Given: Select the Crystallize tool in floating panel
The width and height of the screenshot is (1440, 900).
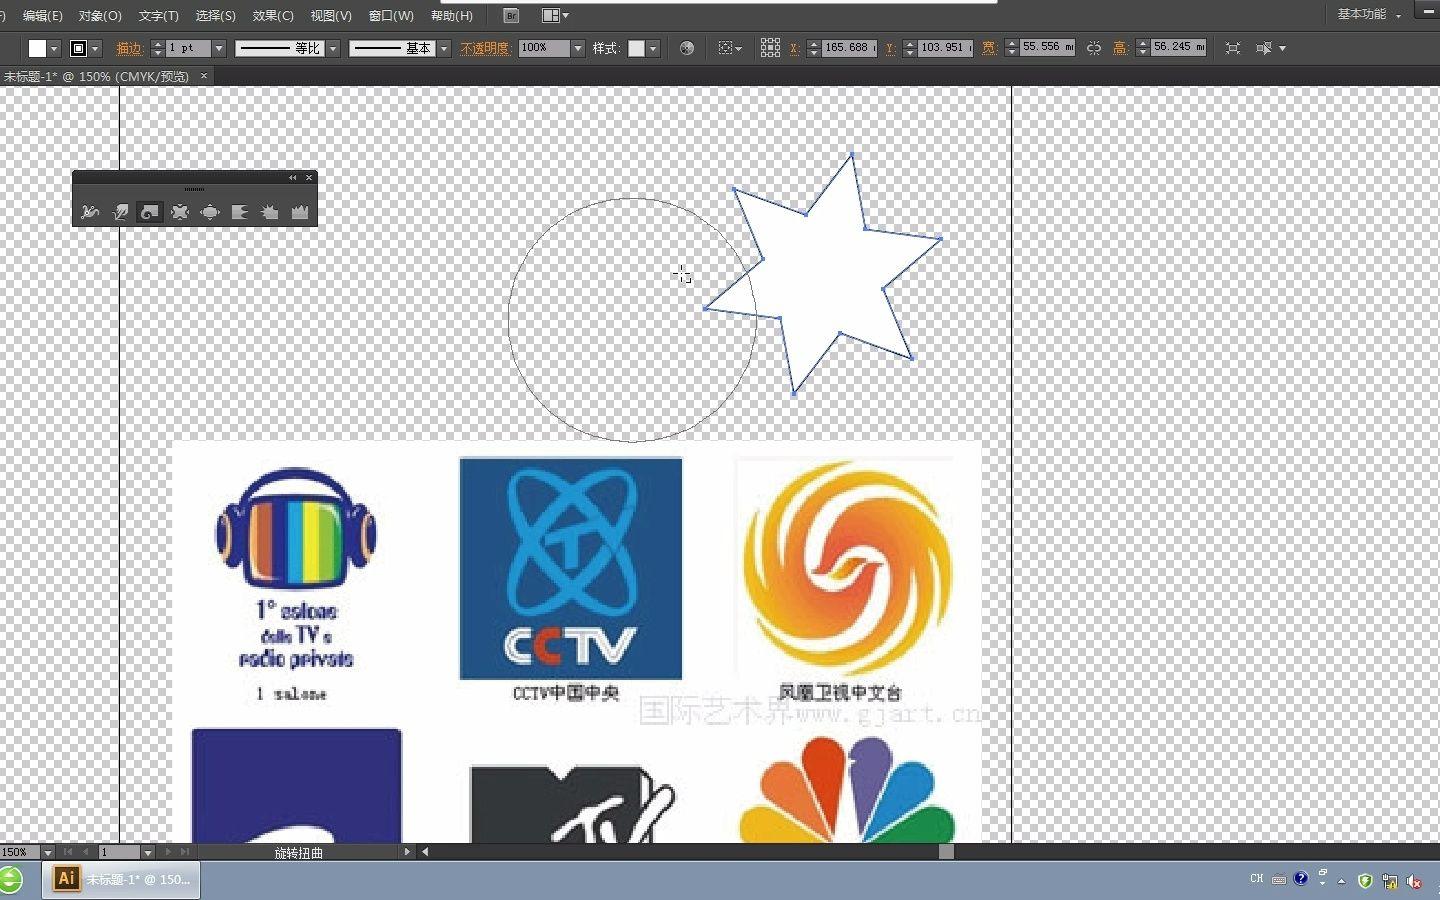Looking at the screenshot, I should click(x=270, y=212).
